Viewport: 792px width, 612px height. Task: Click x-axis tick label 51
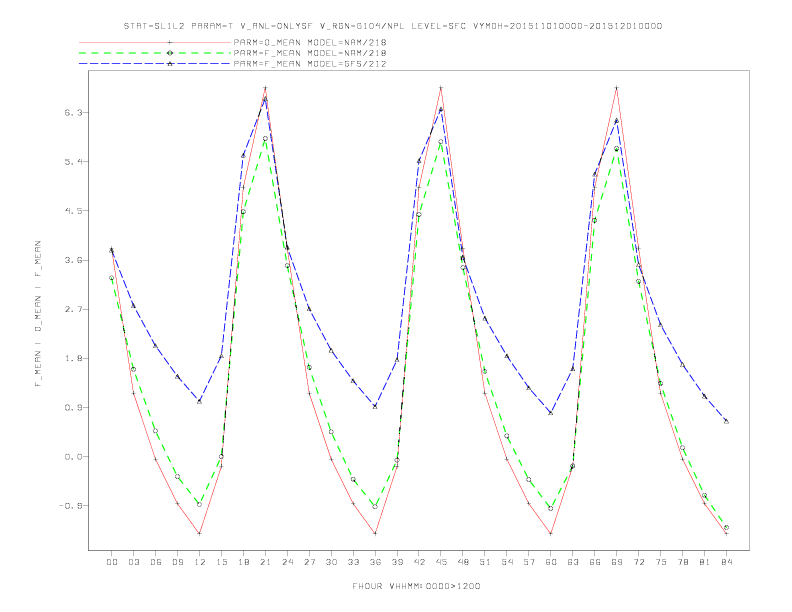click(x=485, y=562)
